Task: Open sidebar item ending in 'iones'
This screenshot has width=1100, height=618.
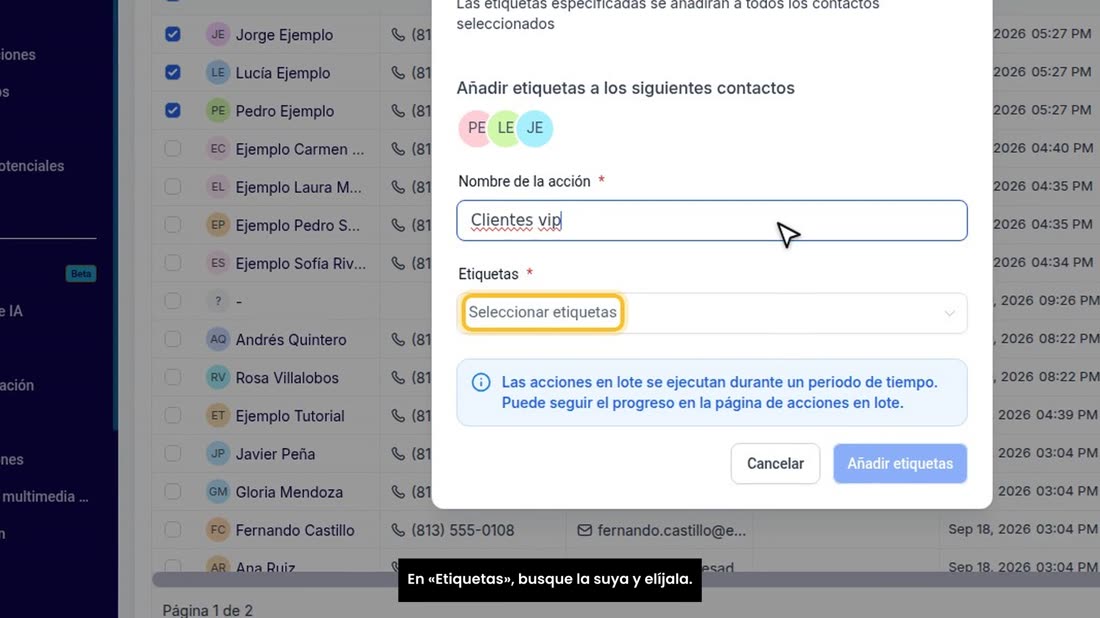Action: coord(18,55)
